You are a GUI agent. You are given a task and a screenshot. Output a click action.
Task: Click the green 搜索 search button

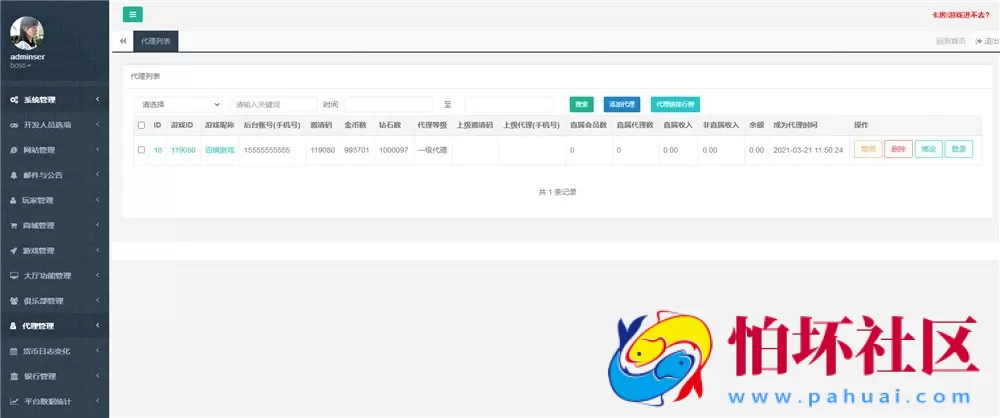coord(581,104)
